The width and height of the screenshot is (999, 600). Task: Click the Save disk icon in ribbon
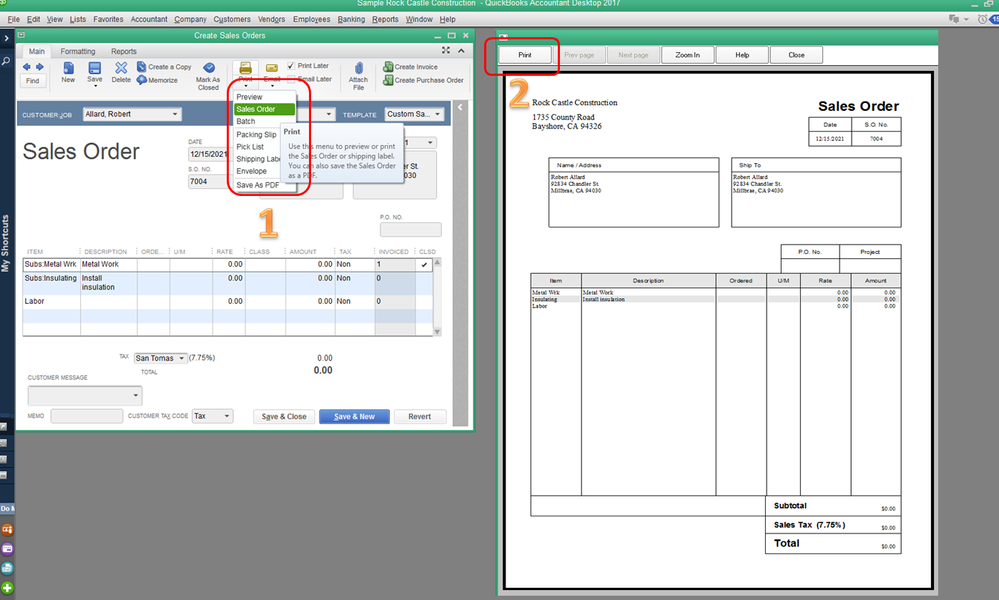click(94, 68)
